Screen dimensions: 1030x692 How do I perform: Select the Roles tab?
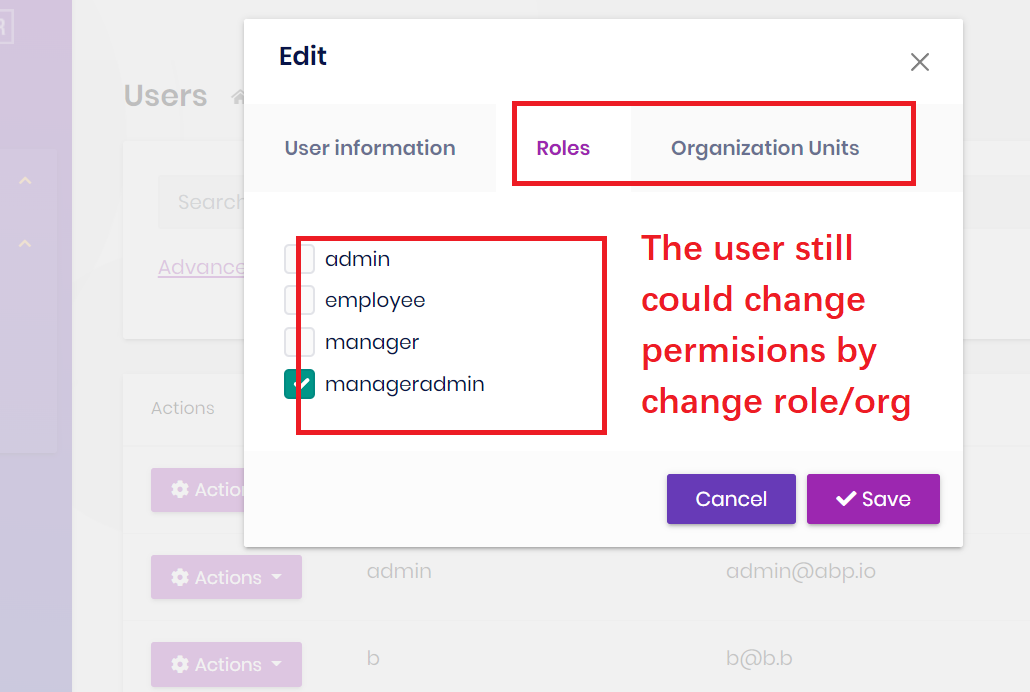[x=563, y=149]
